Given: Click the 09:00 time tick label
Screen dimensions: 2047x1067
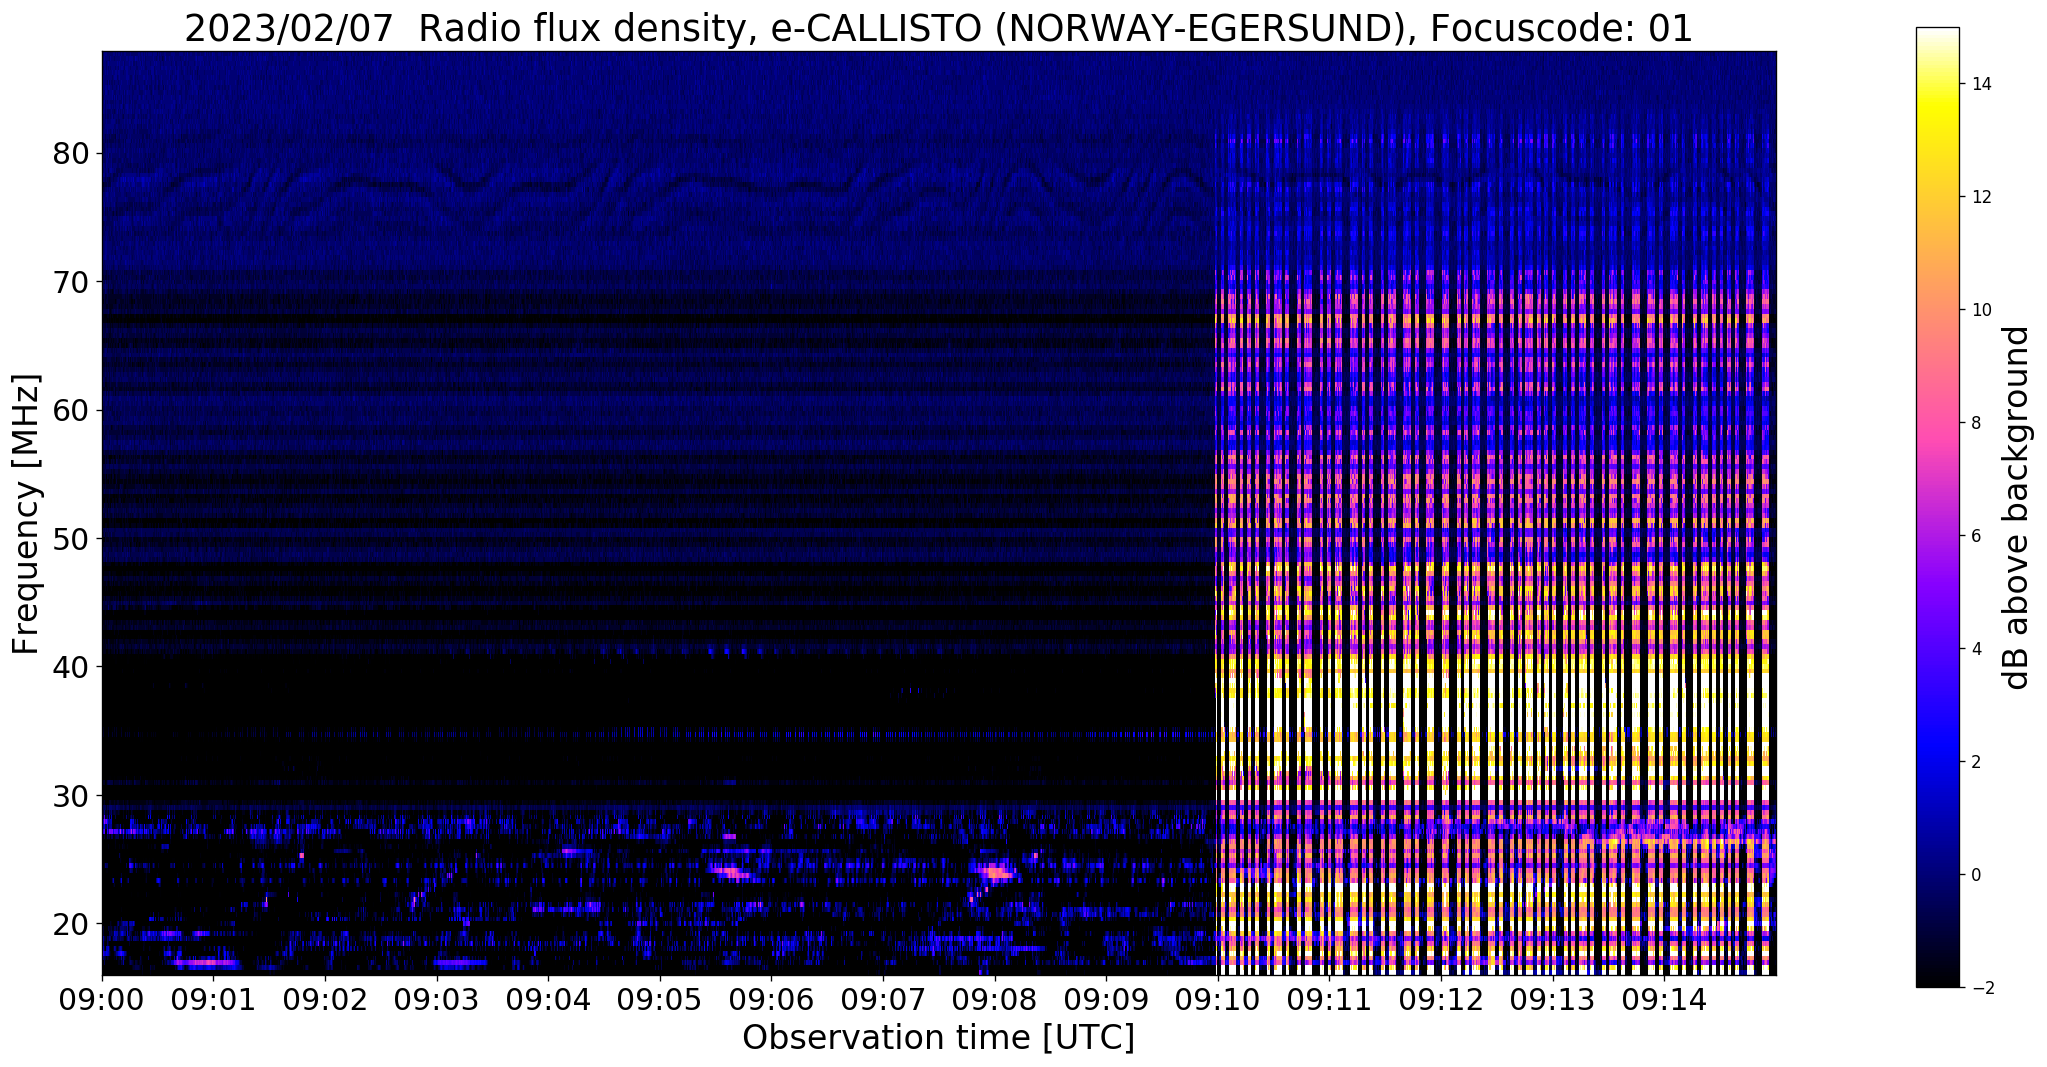Looking at the screenshot, I should pos(102,998).
